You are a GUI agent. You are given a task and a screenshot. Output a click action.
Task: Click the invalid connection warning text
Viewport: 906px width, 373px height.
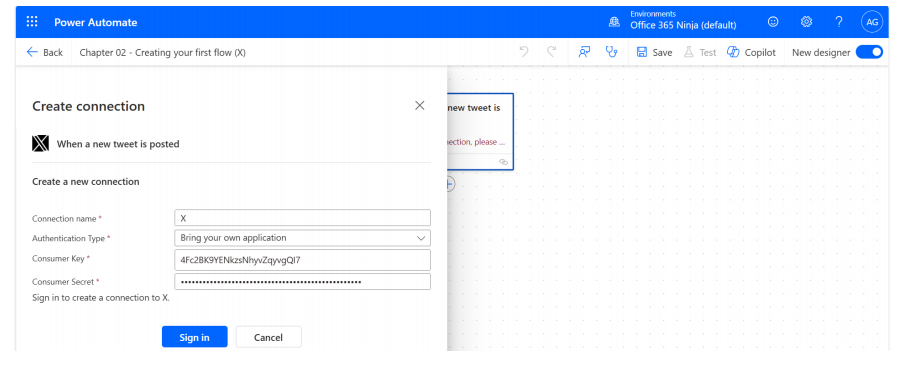click(x=477, y=142)
